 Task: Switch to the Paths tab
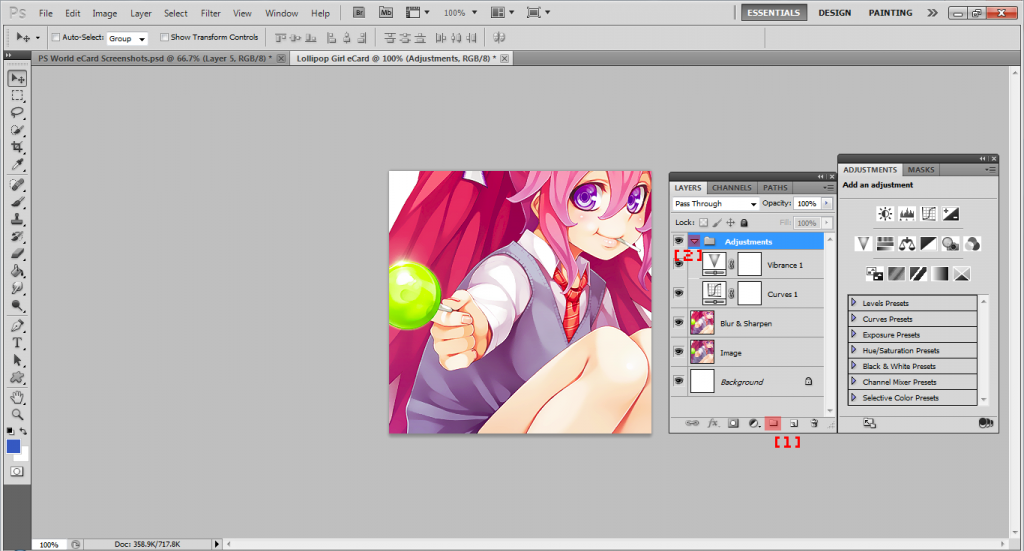click(x=775, y=187)
